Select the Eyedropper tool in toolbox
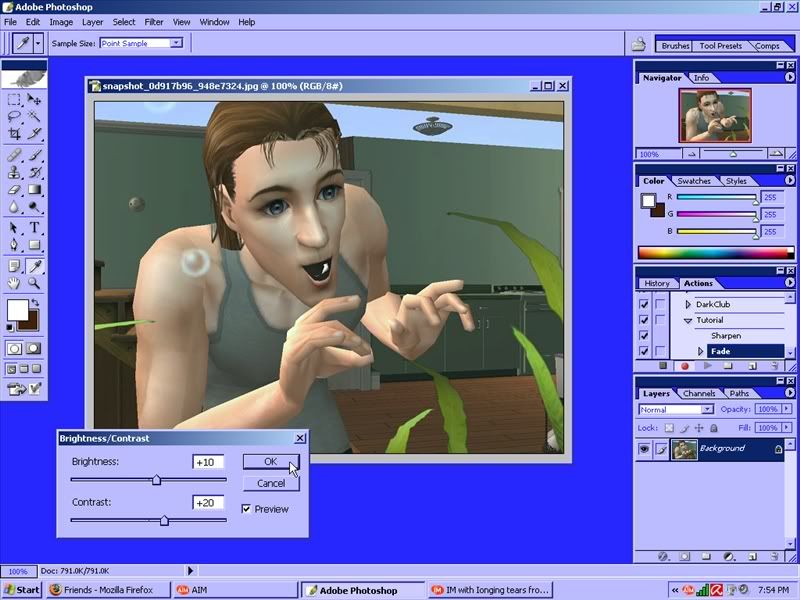The height and width of the screenshot is (600, 800). tap(34, 266)
